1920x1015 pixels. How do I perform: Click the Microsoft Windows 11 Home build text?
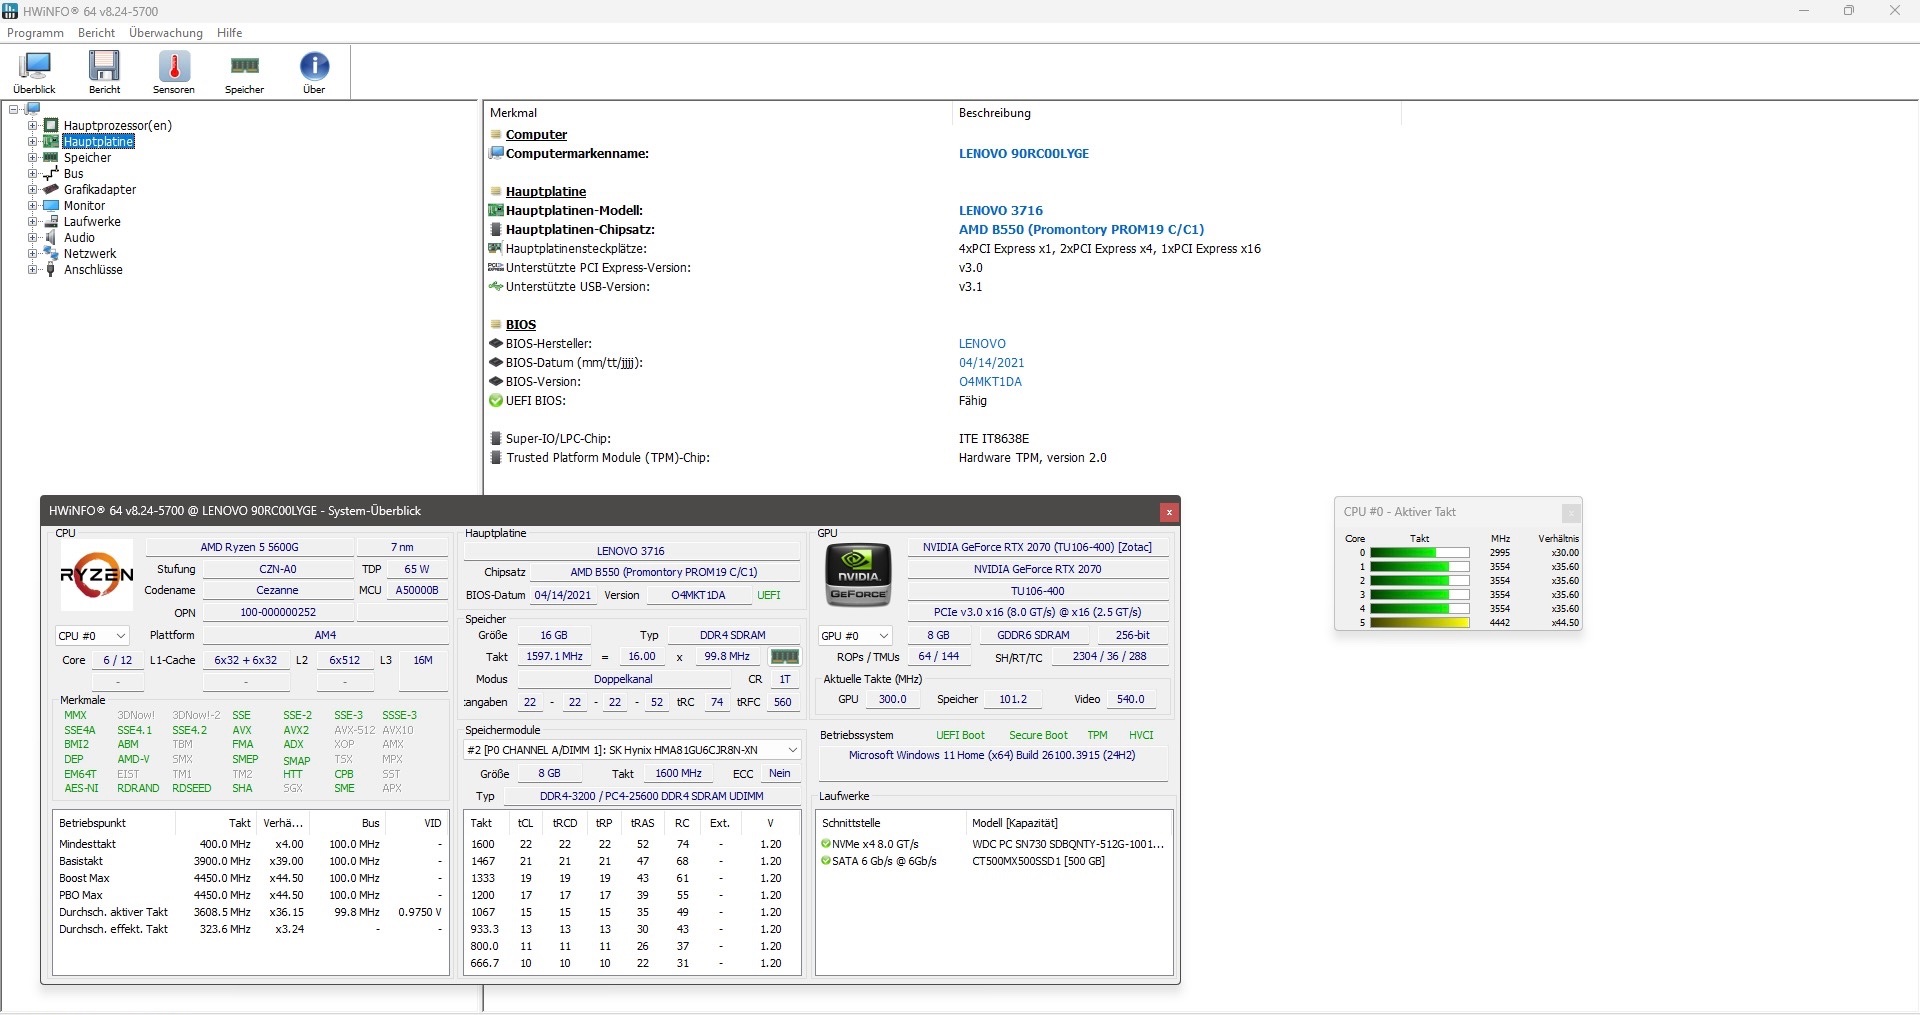992,755
